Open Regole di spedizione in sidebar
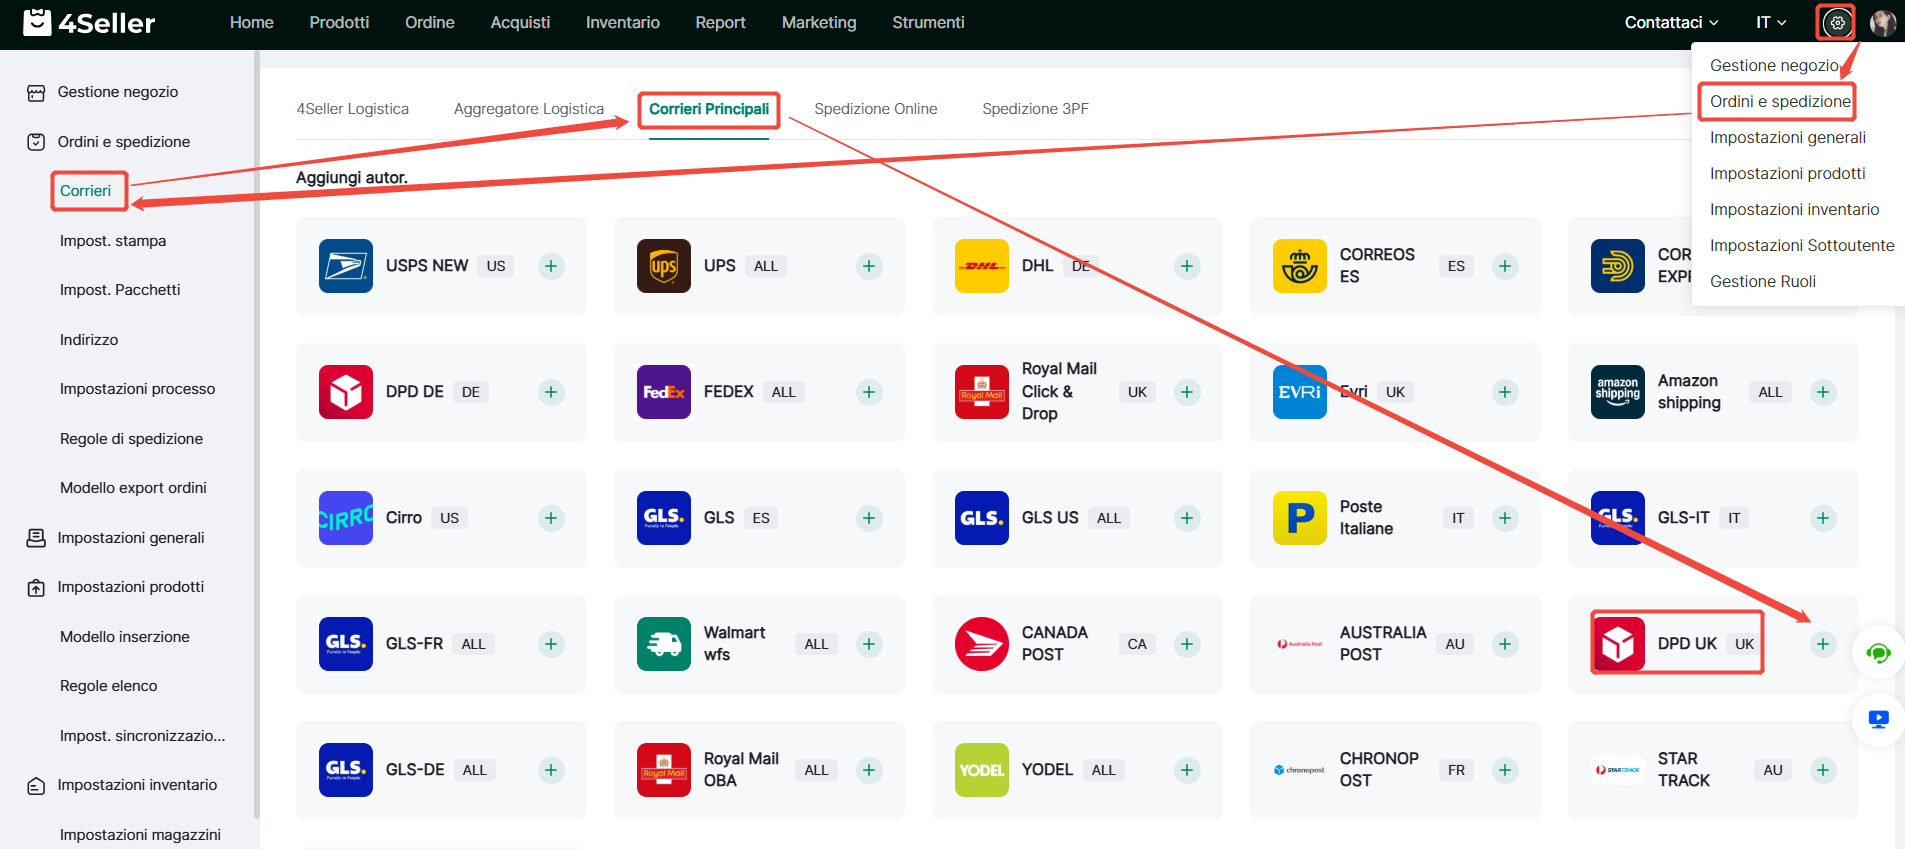The width and height of the screenshot is (1905, 849). (131, 439)
